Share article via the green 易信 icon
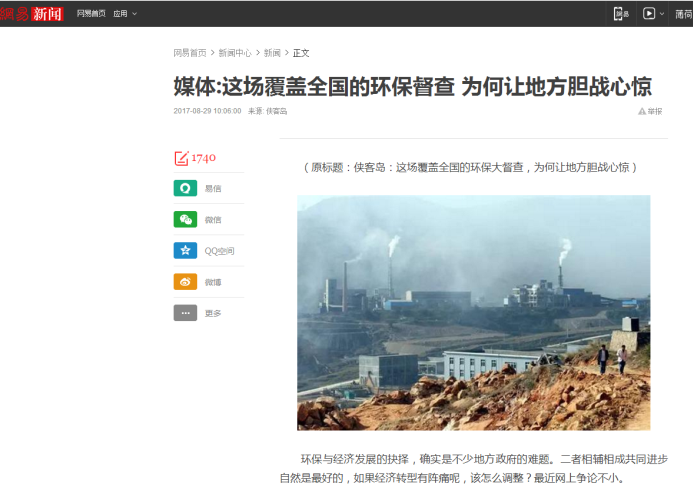693x496 pixels. [x=185, y=188]
